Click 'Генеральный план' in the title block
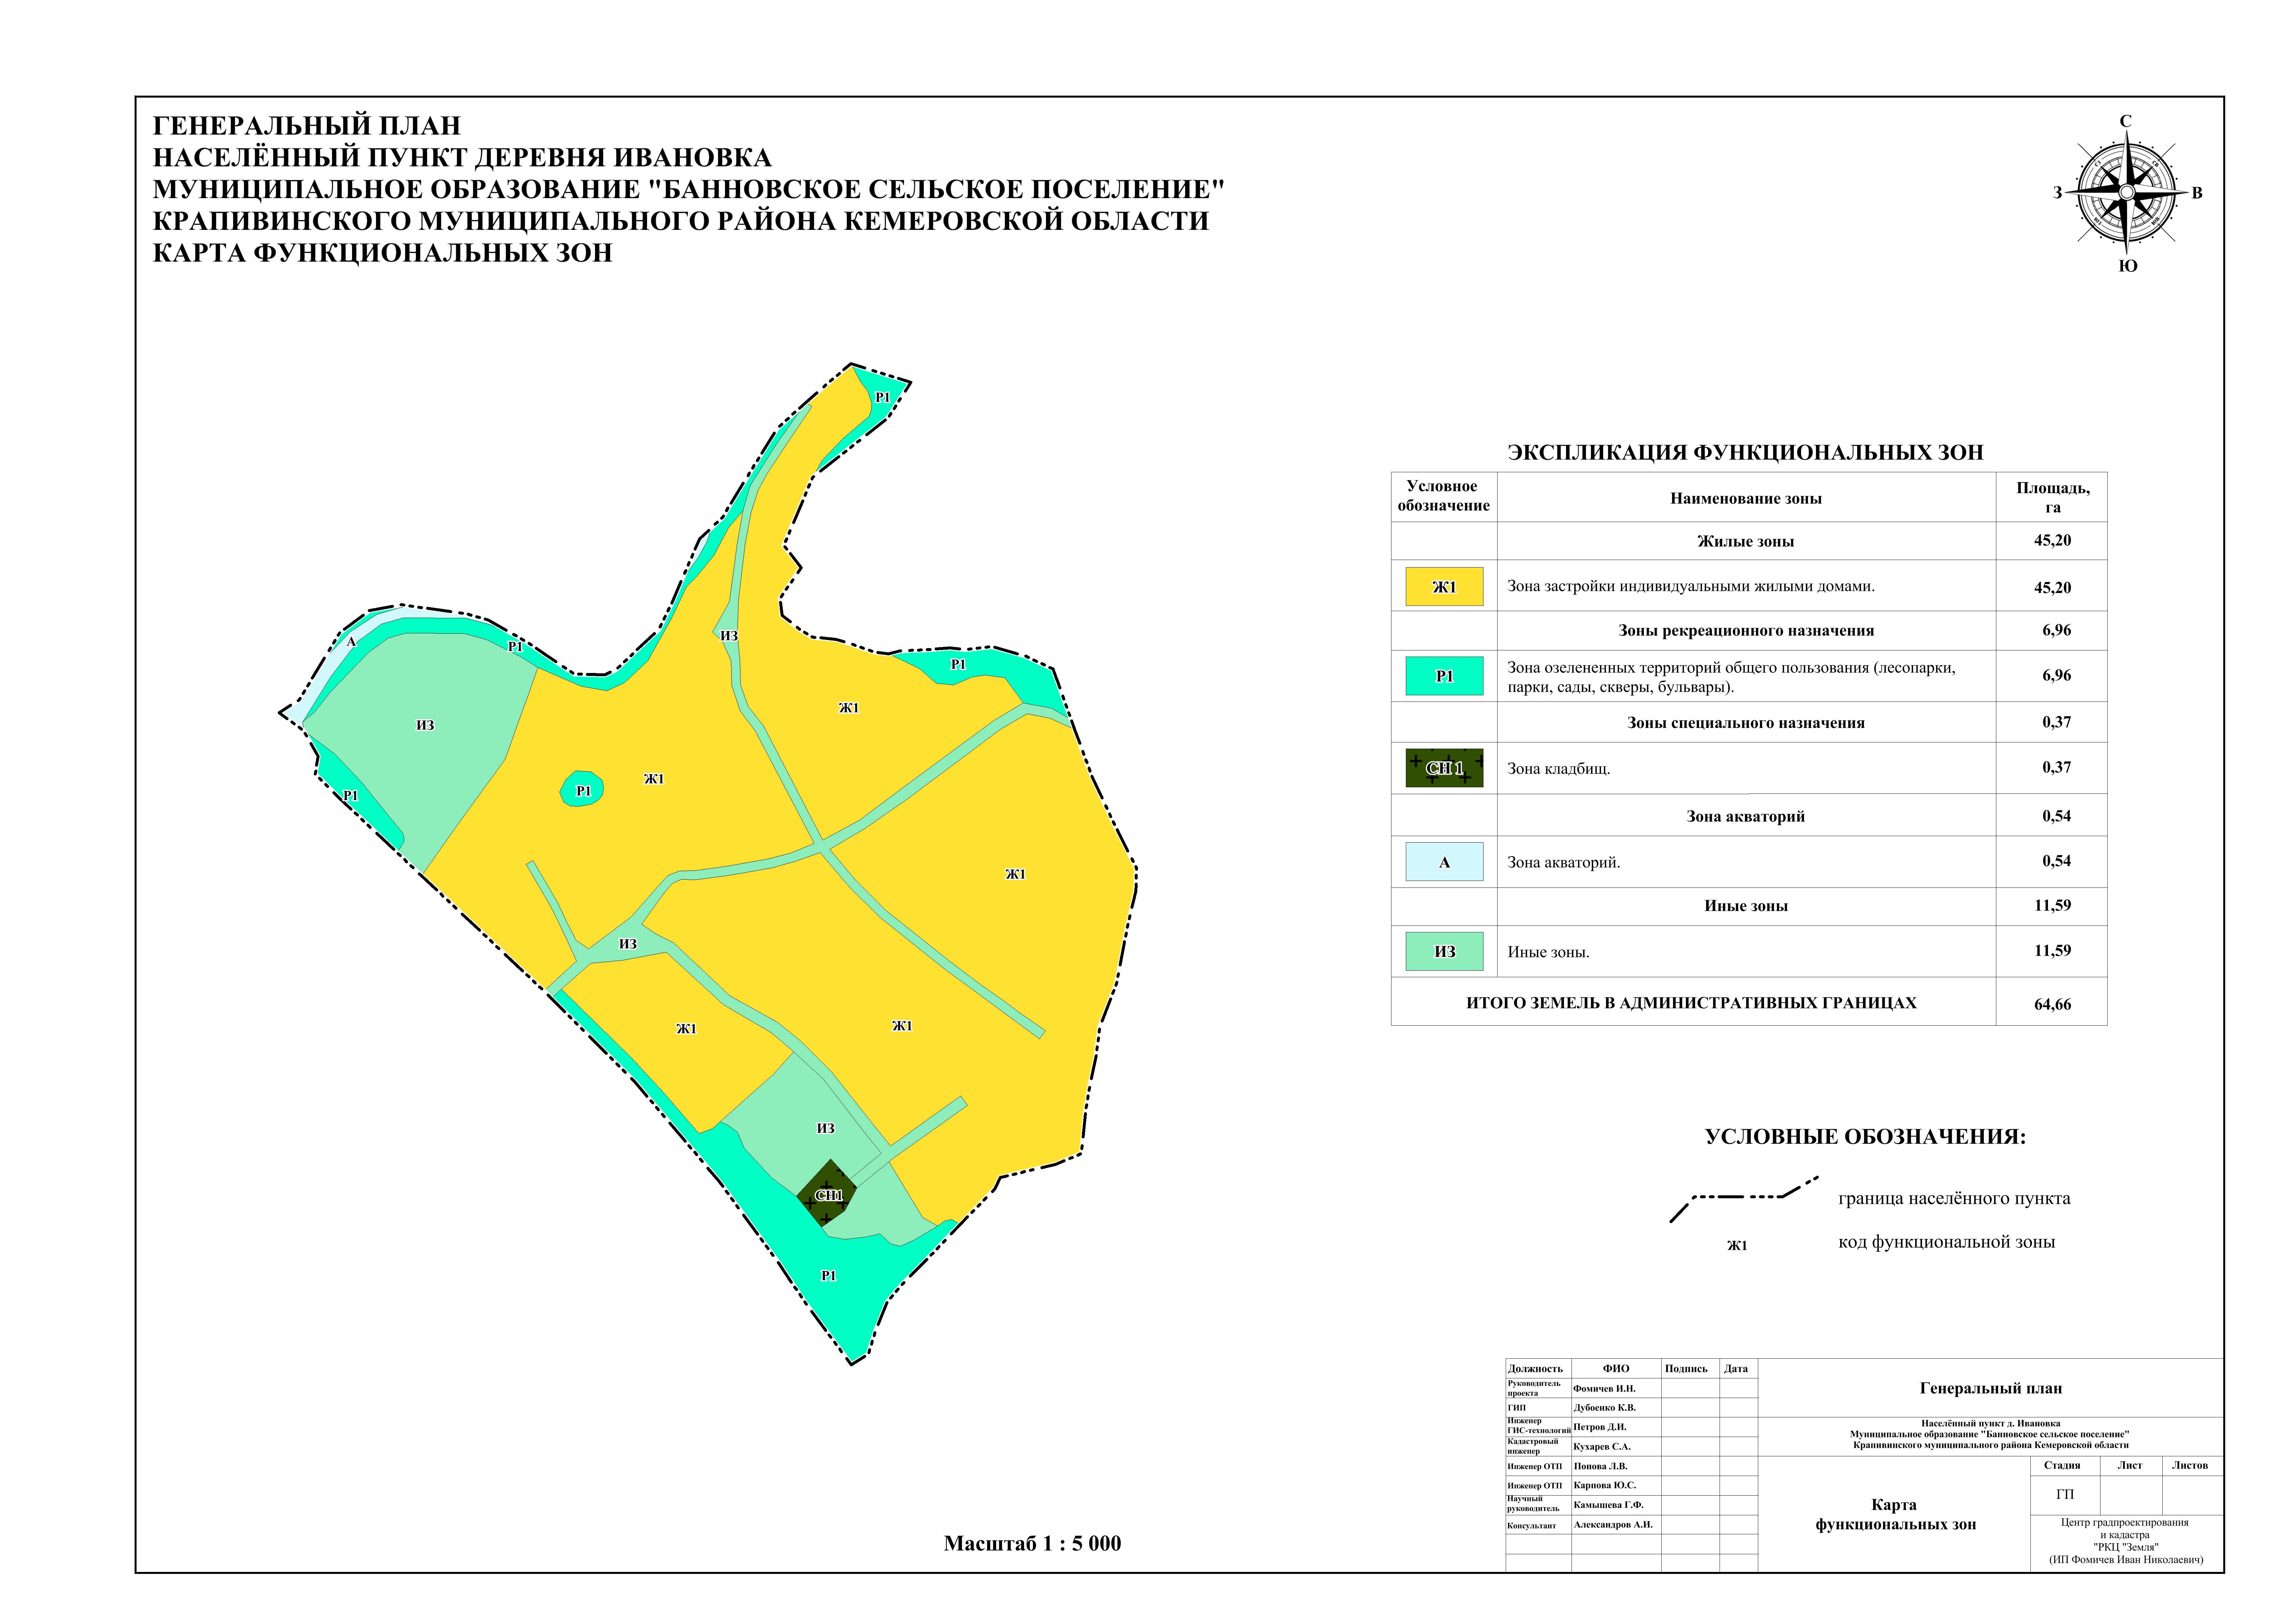 click(1991, 1388)
